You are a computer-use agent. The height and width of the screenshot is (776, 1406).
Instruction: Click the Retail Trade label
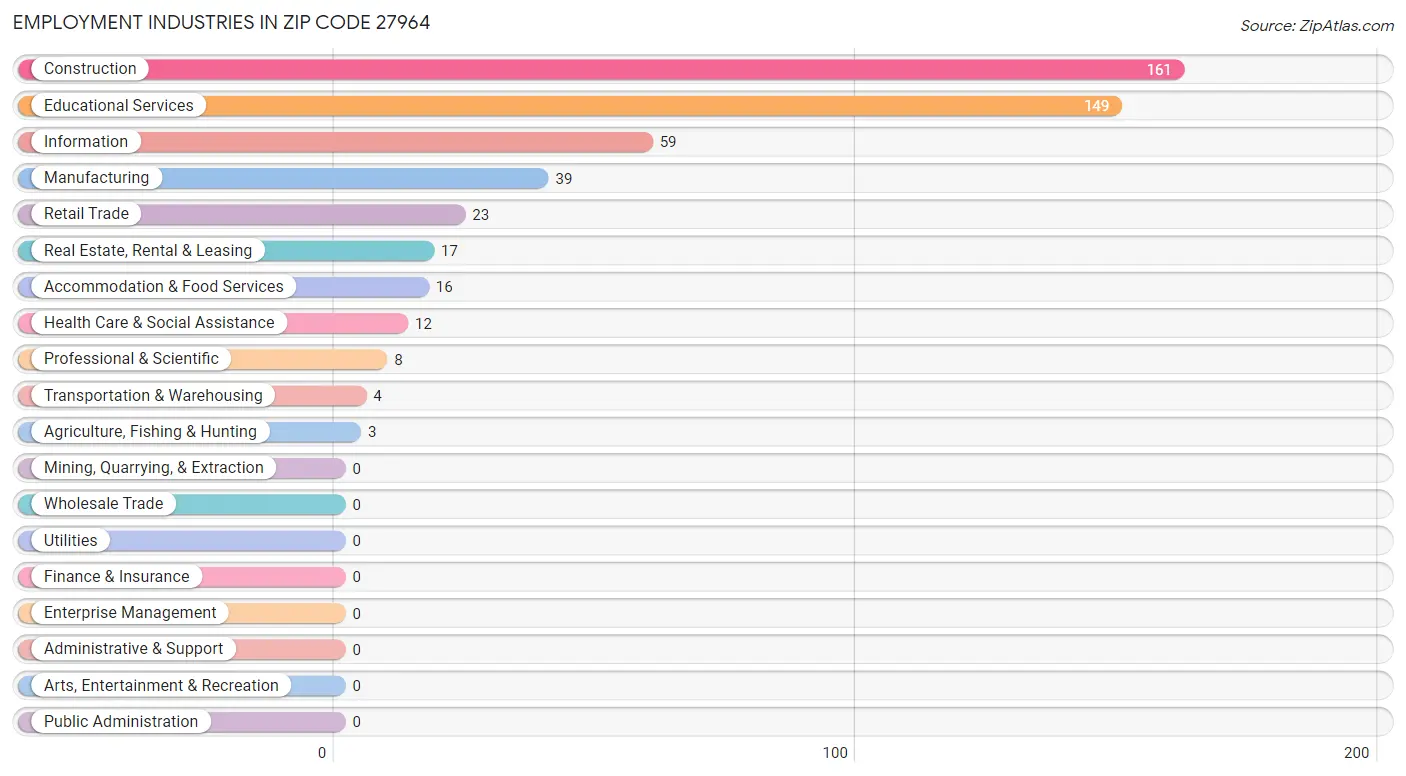(86, 214)
